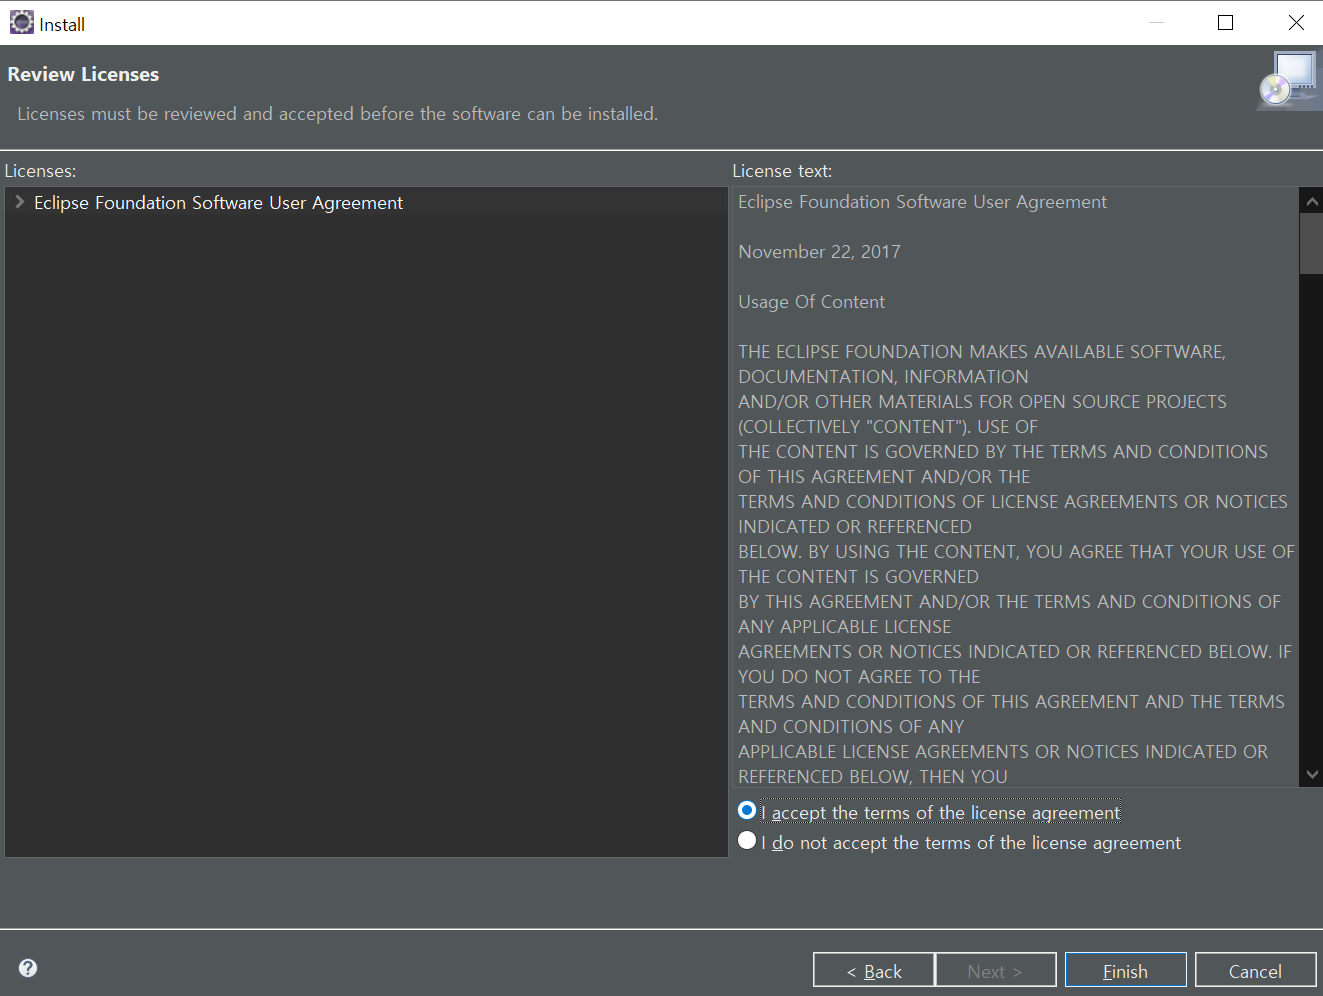Click the help question mark icon
Screen dimensions: 1323x996
[x=28, y=967]
